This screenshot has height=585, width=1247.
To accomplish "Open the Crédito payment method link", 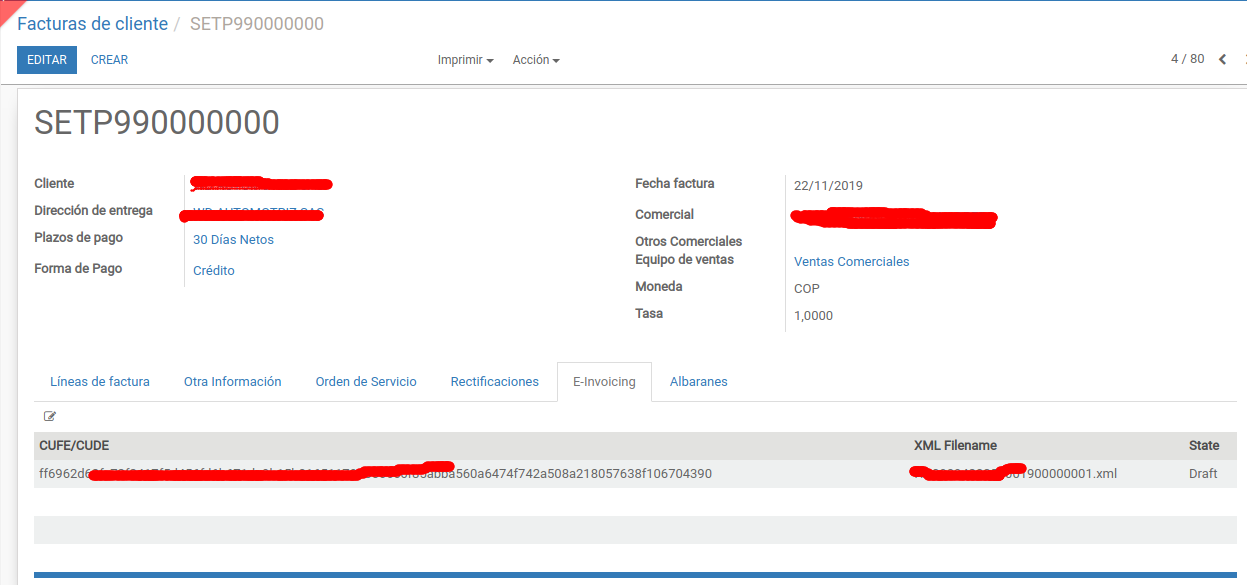I will click(x=214, y=271).
